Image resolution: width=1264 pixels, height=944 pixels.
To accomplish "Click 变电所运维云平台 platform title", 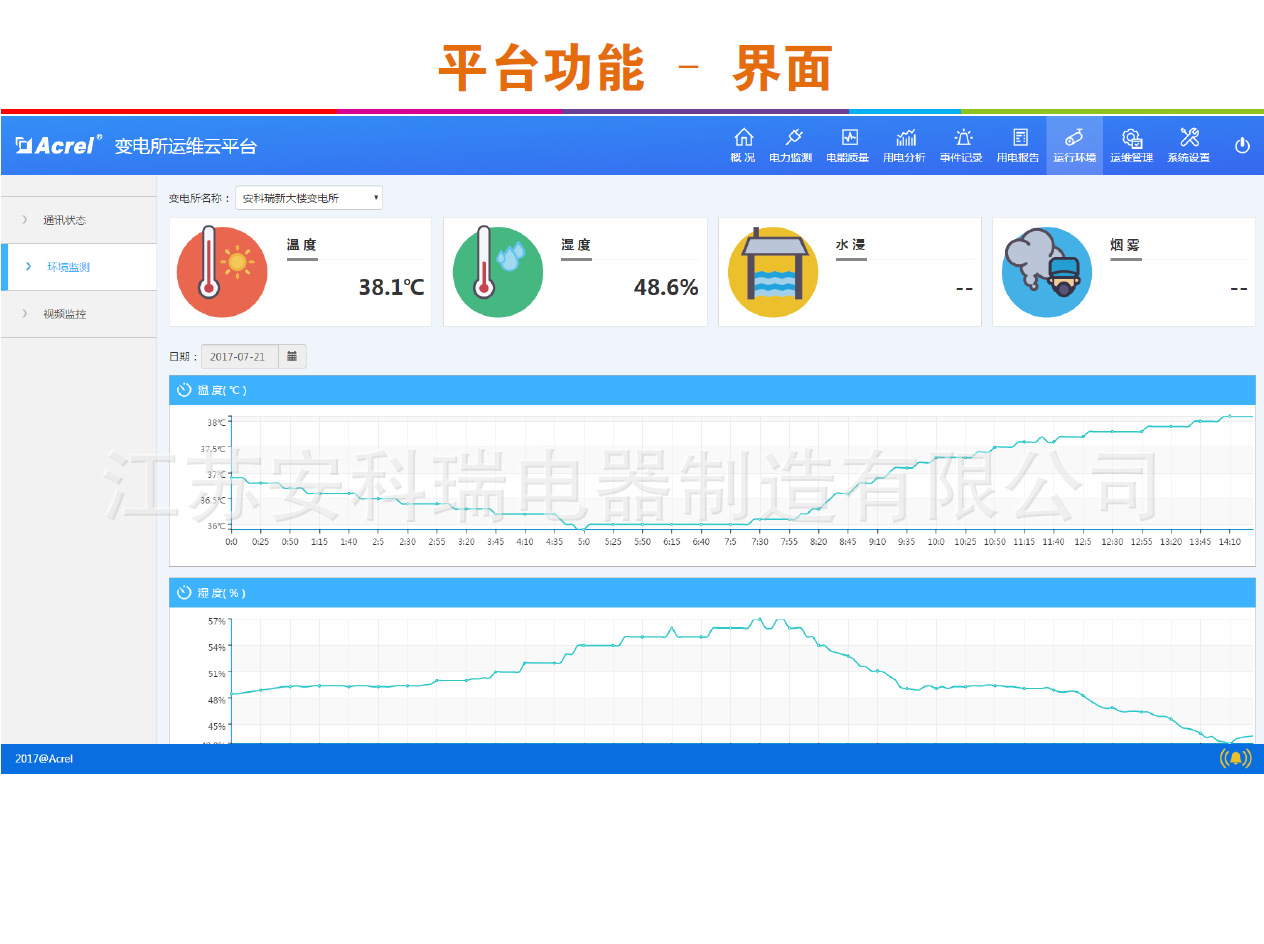I will pos(186,146).
